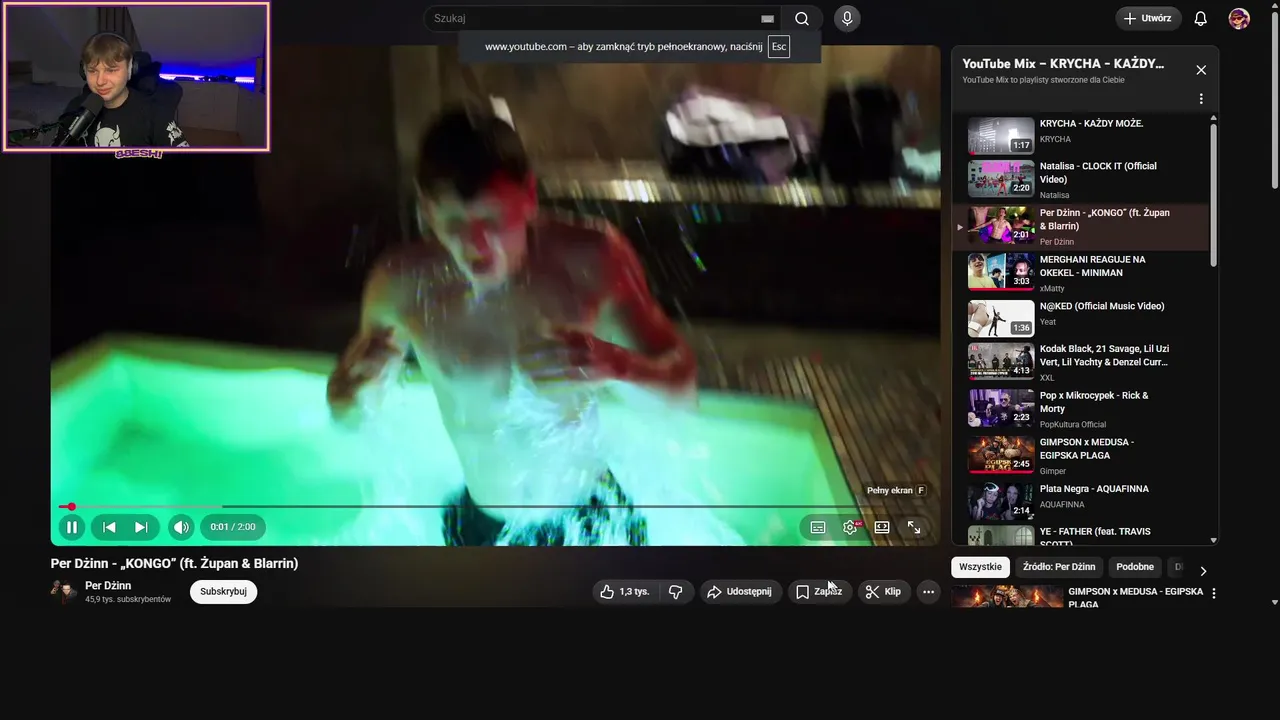The height and width of the screenshot is (720, 1280).
Task: Select Źródło: Per Dżinn filter chip
Action: pos(1059,567)
